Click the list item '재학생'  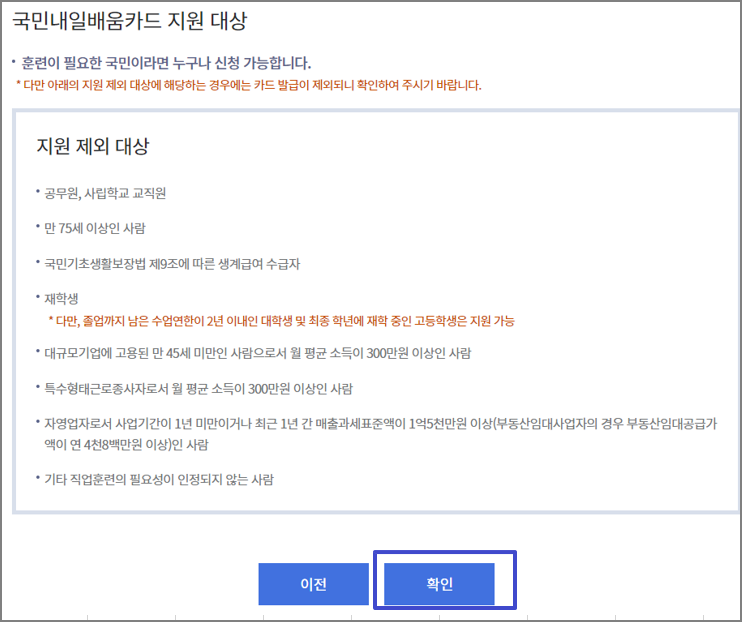pos(61,299)
